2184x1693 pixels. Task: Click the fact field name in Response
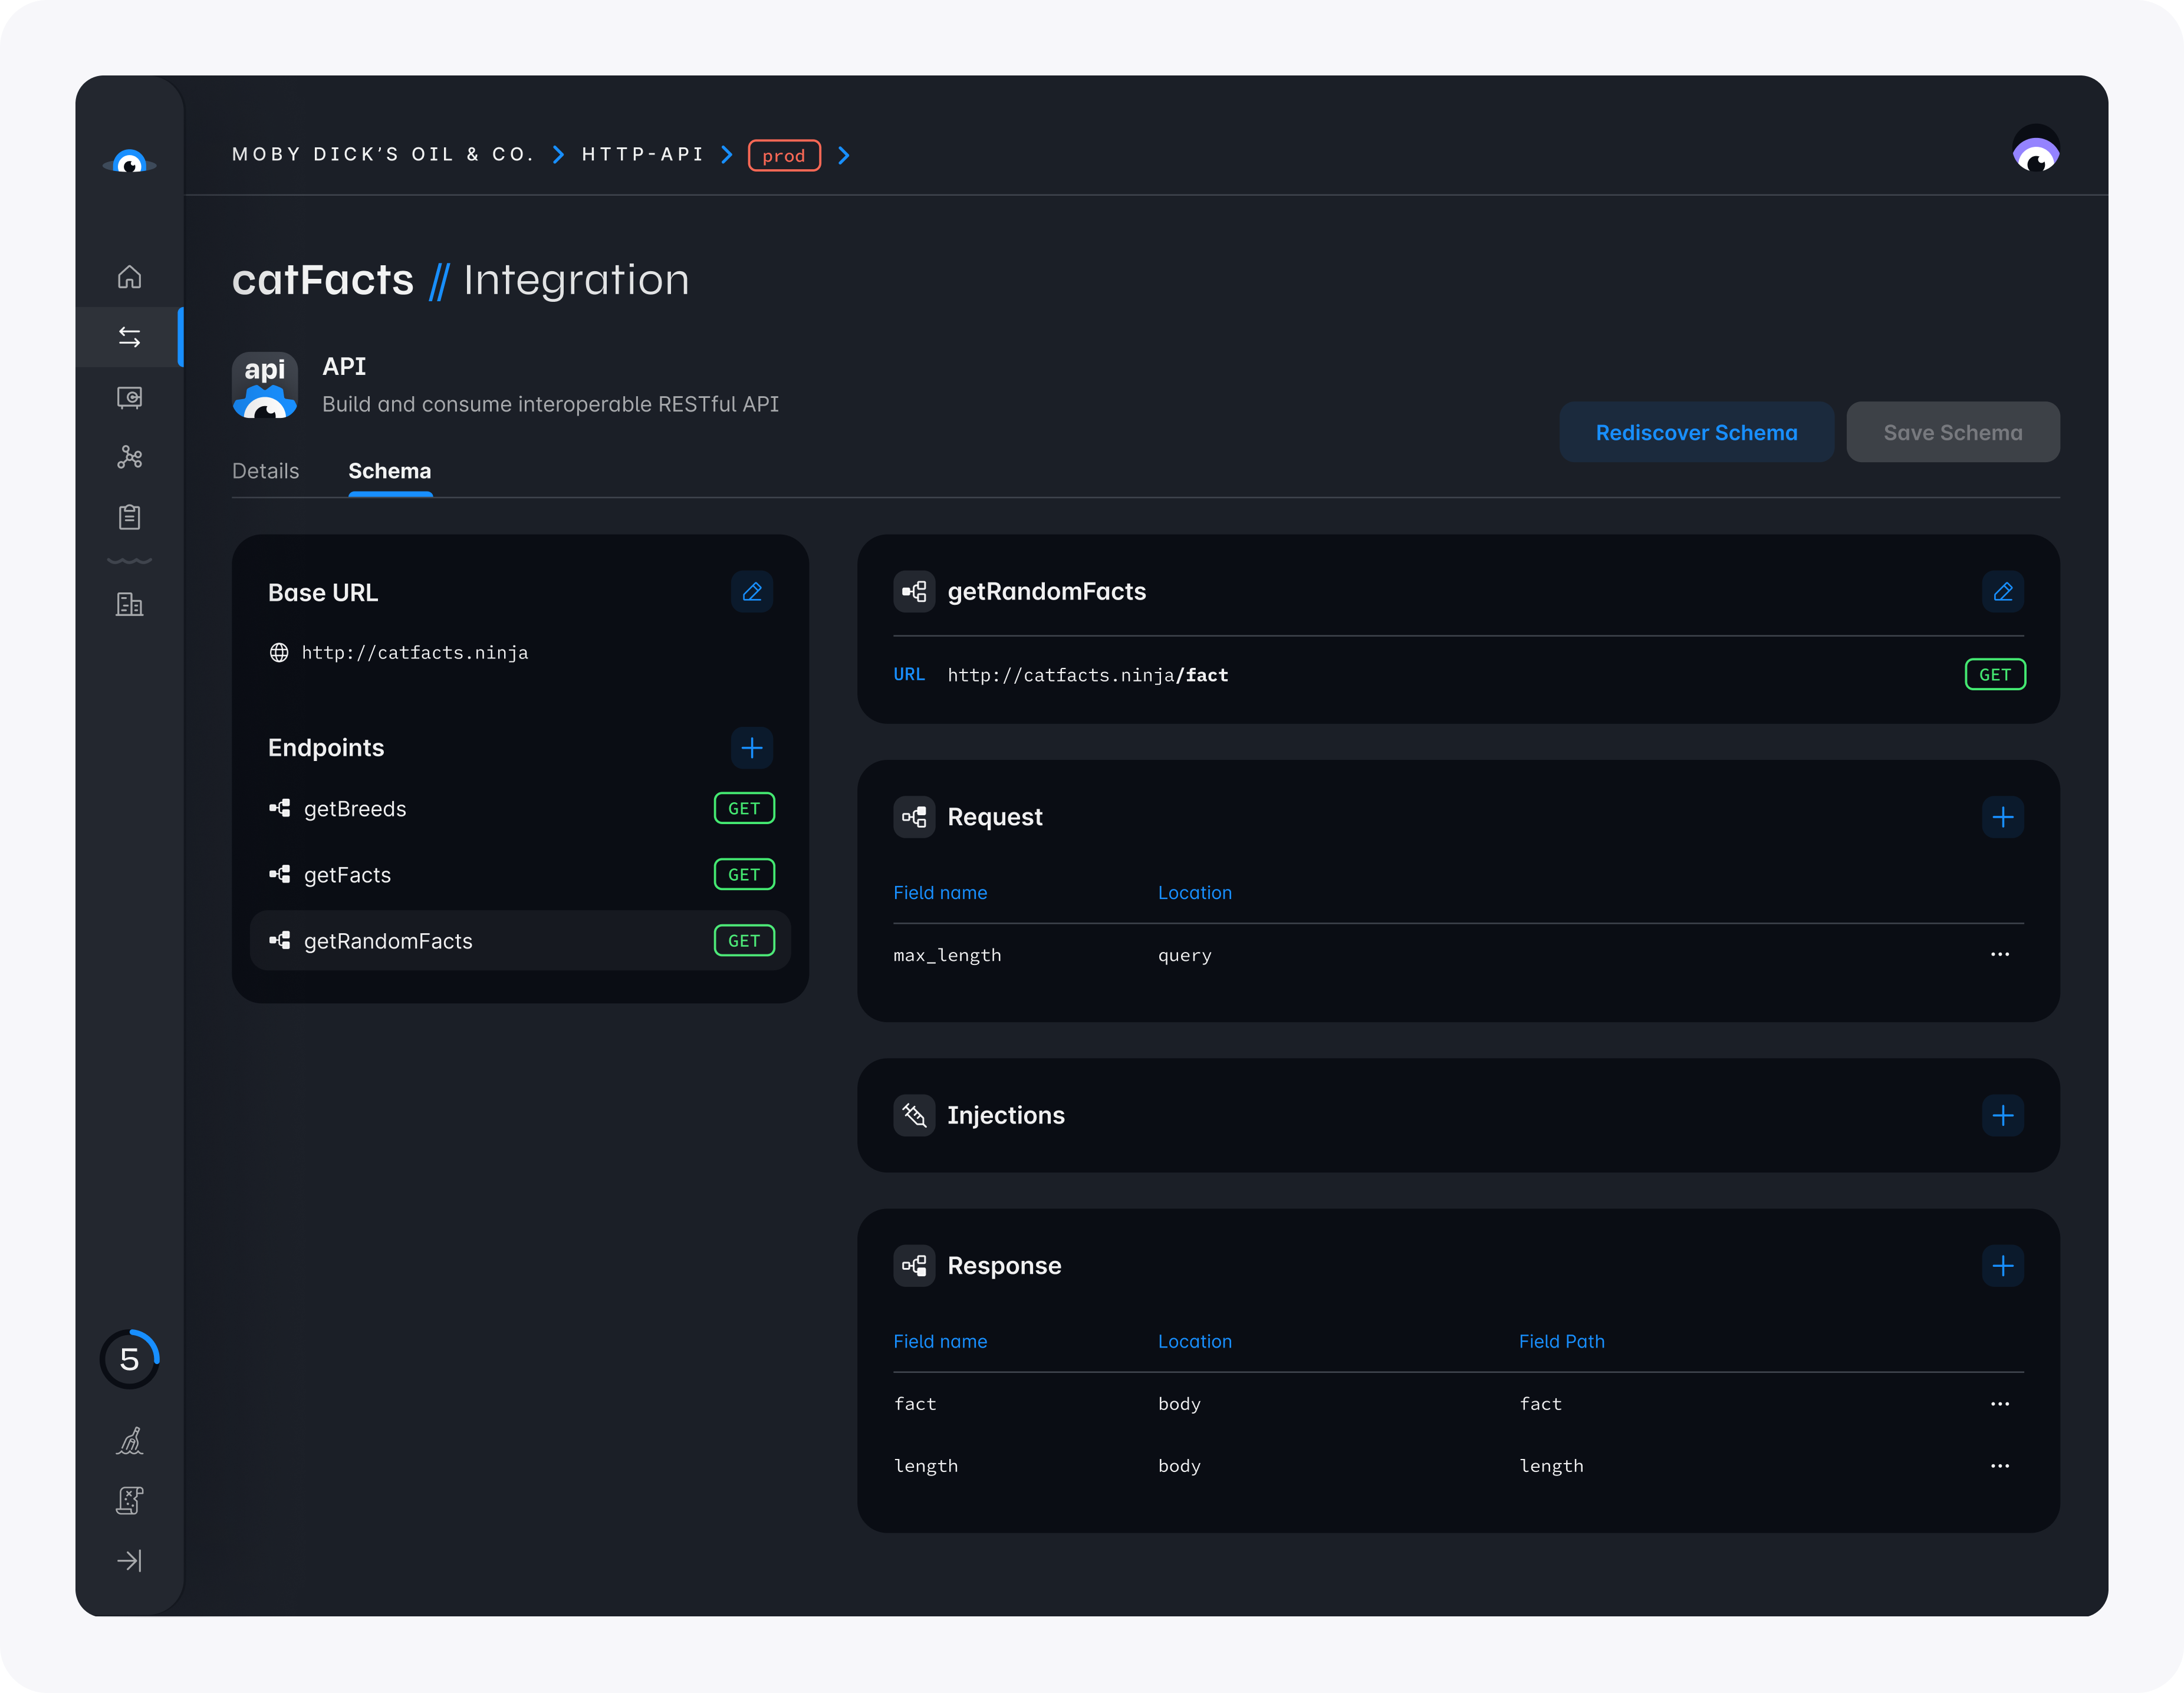[915, 1404]
